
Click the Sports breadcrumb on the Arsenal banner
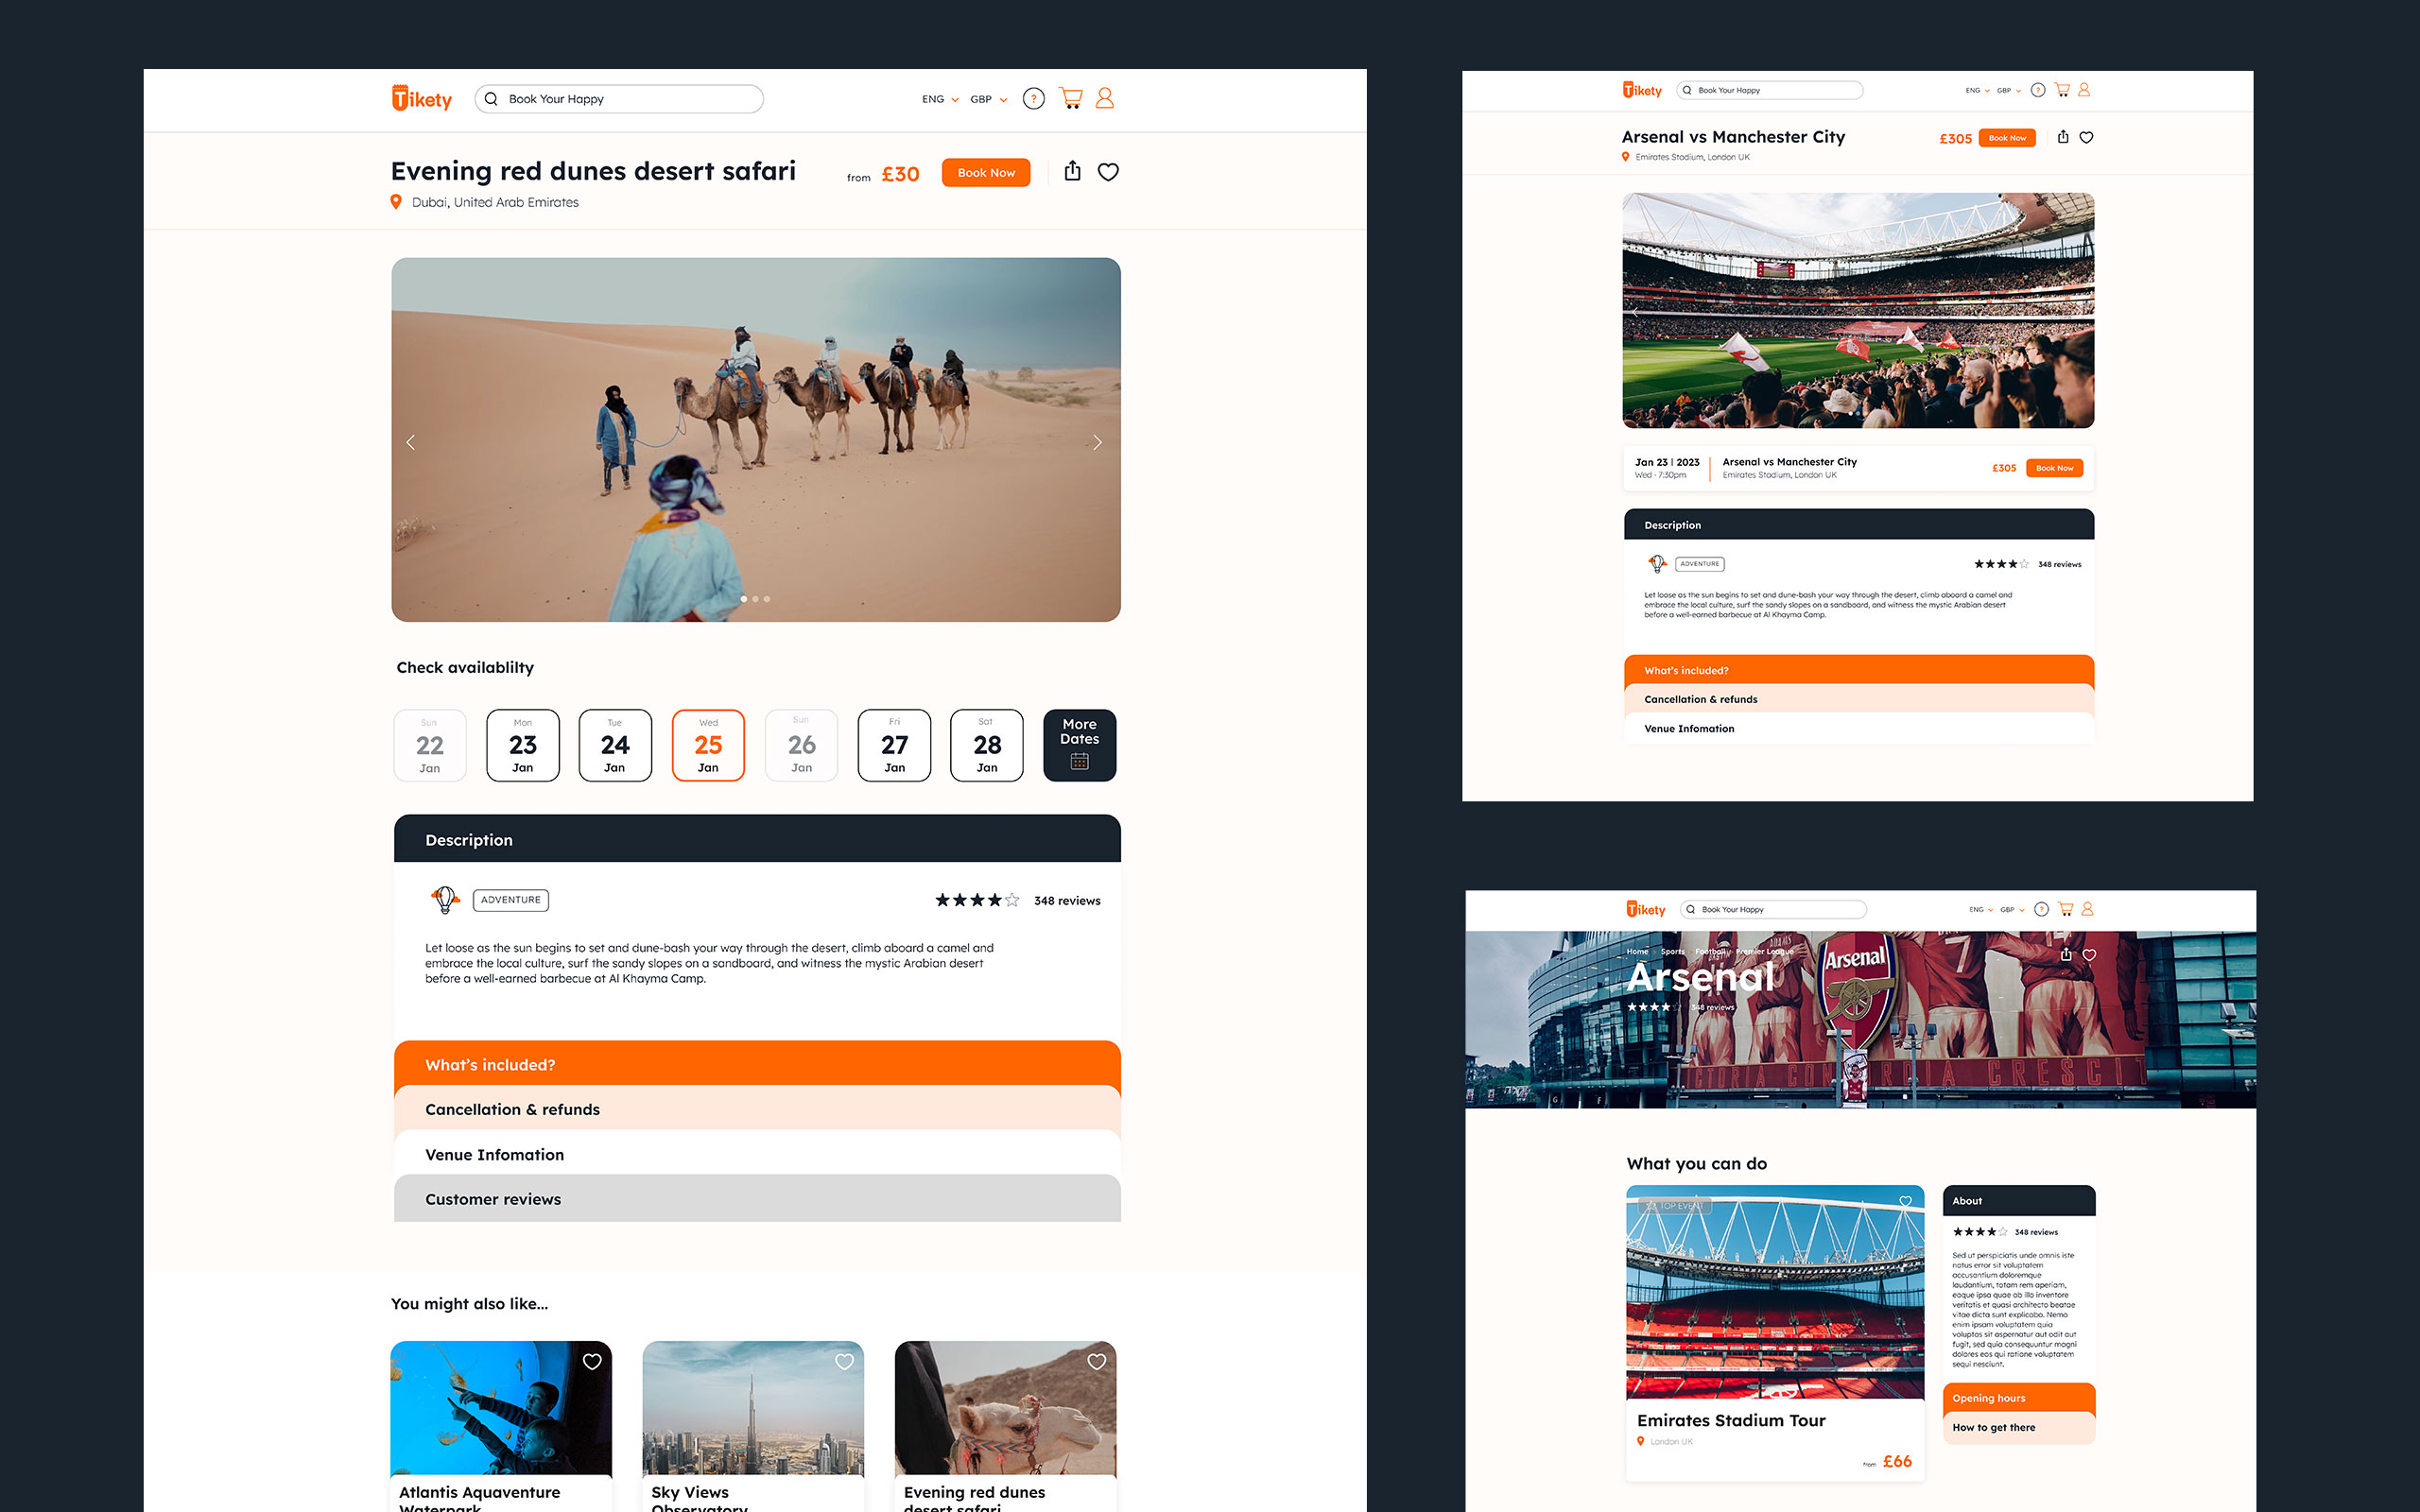(1673, 951)
